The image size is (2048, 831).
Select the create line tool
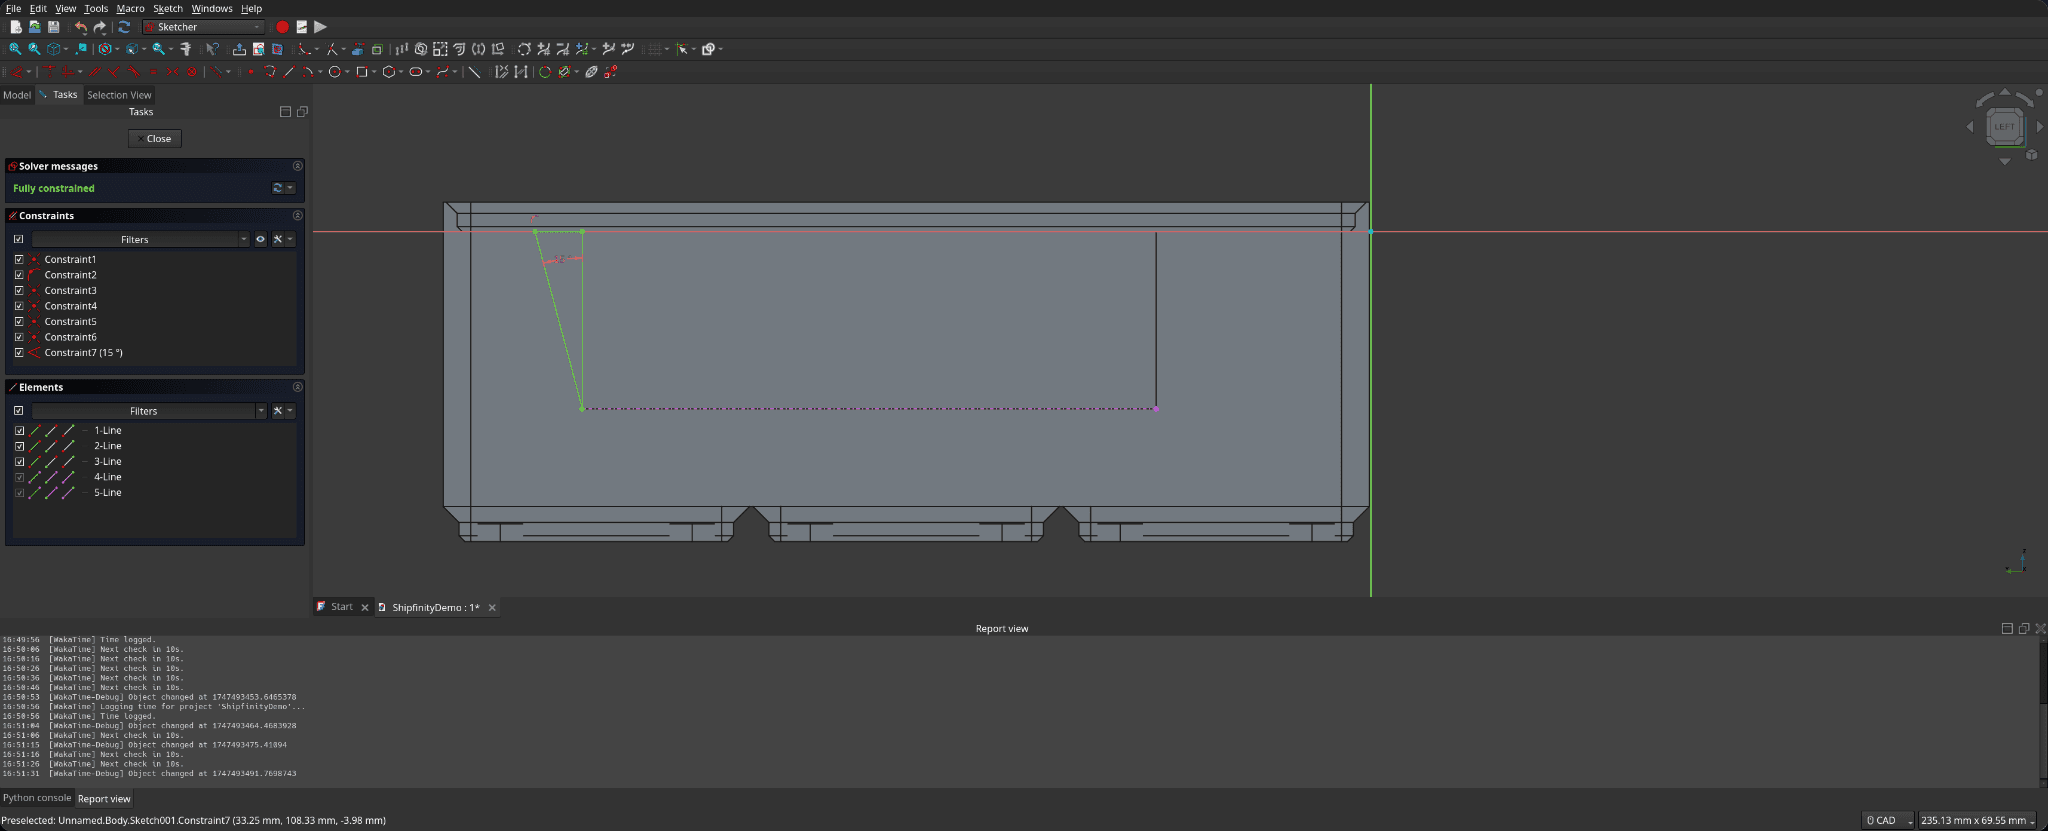pos(289,72)
